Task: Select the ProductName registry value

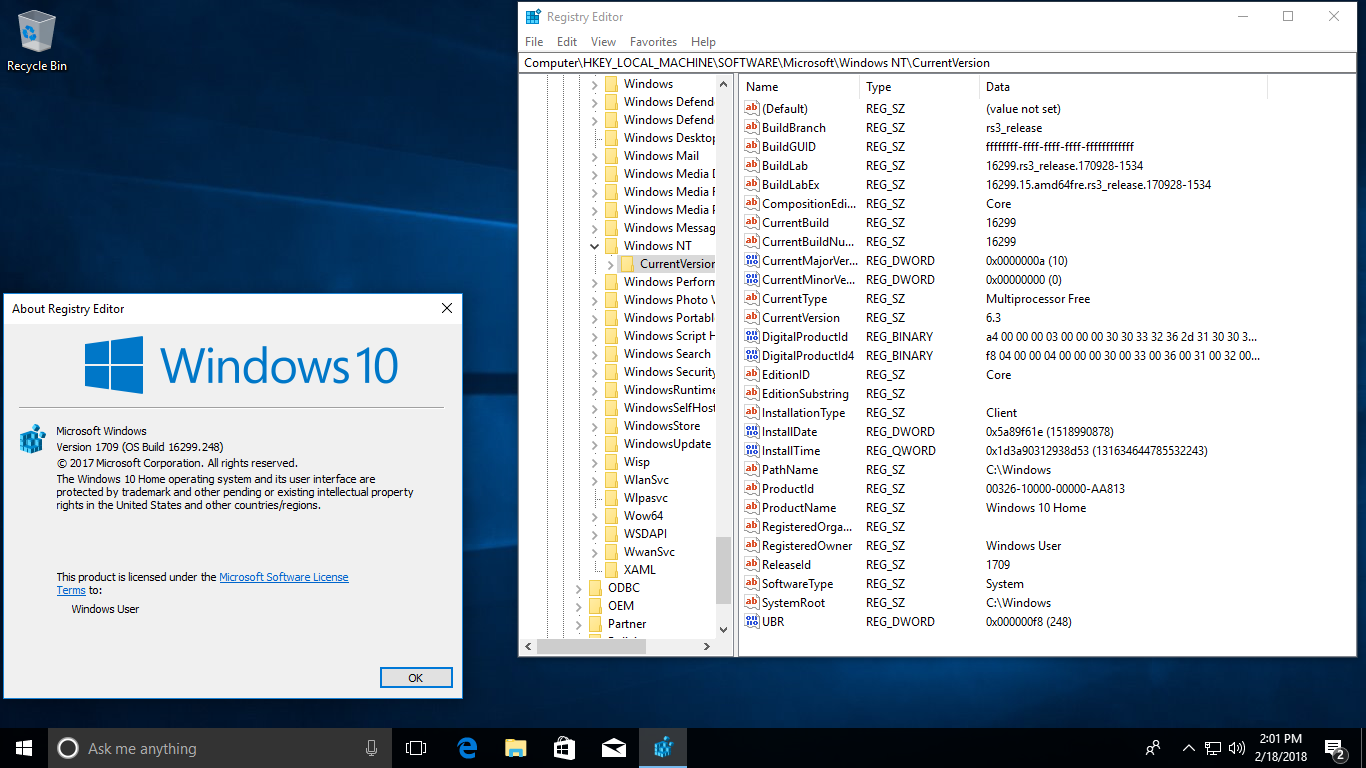Action: 798,508
